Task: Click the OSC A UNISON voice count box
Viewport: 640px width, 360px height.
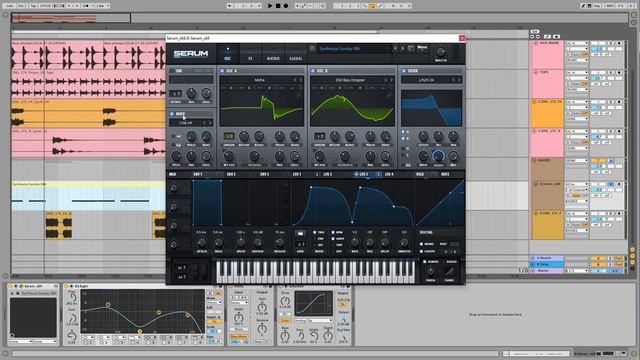Action: coord(229,136)
